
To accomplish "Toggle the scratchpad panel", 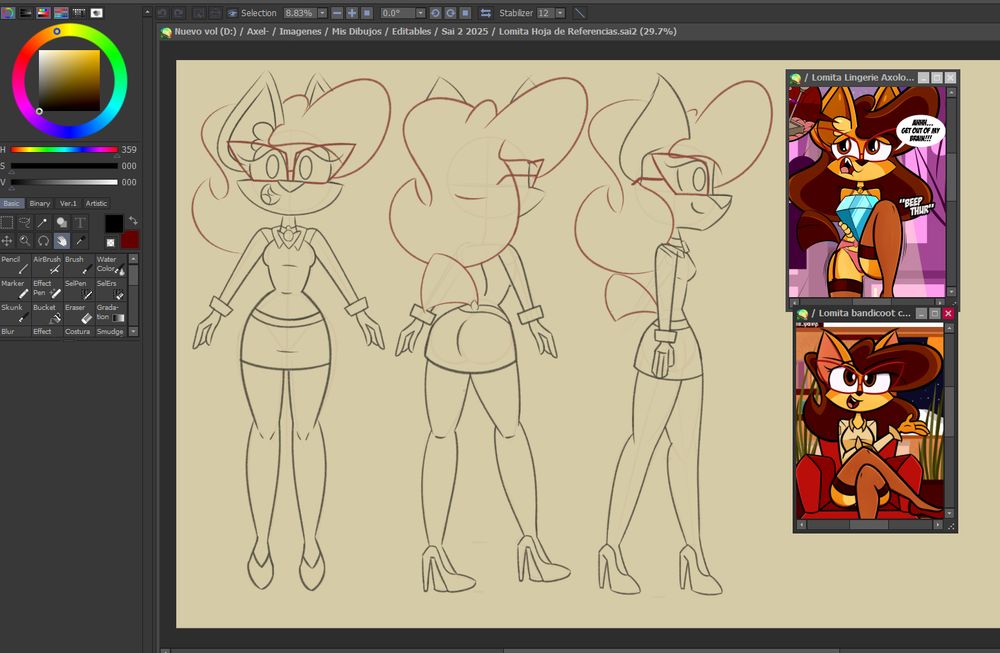I will [x=97, y=12].
